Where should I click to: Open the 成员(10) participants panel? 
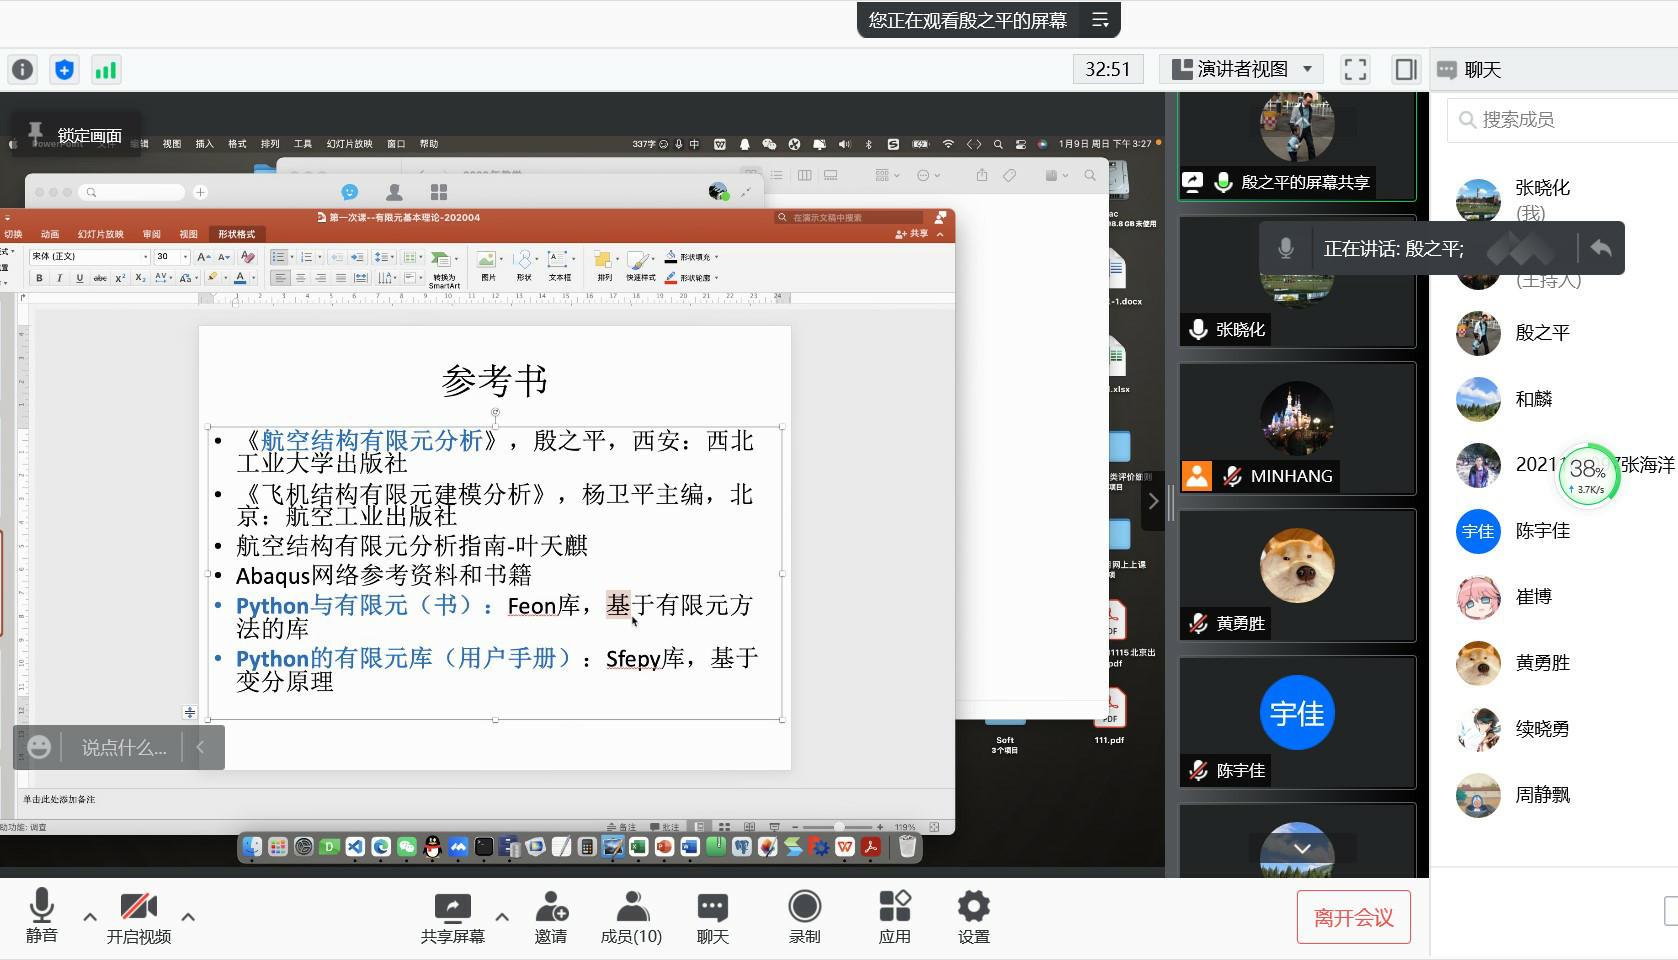631,916
